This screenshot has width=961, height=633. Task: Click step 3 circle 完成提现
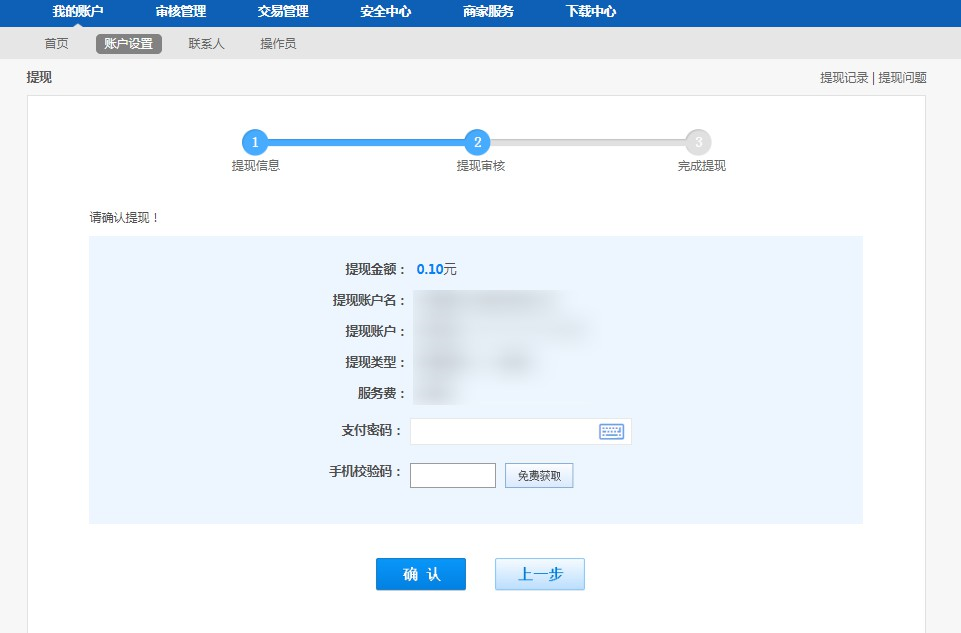click(698, 142)
